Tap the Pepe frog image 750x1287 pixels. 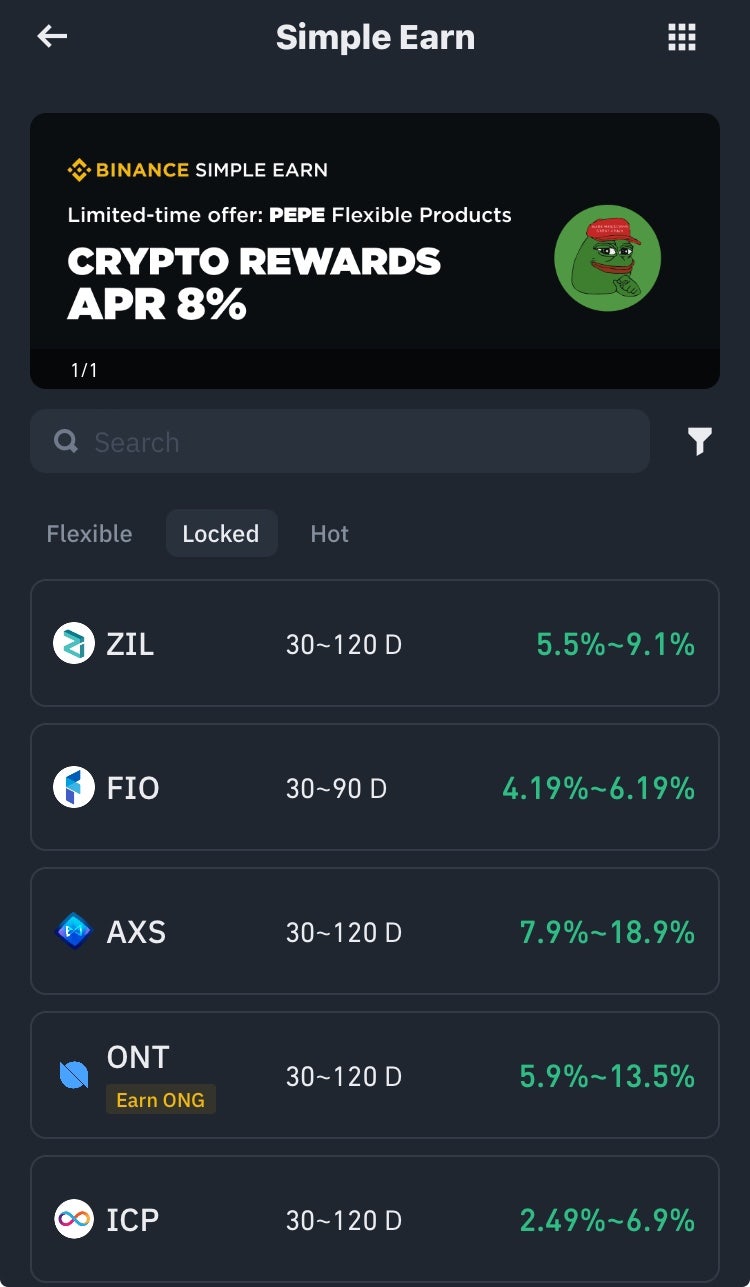(x=608, y=258)
